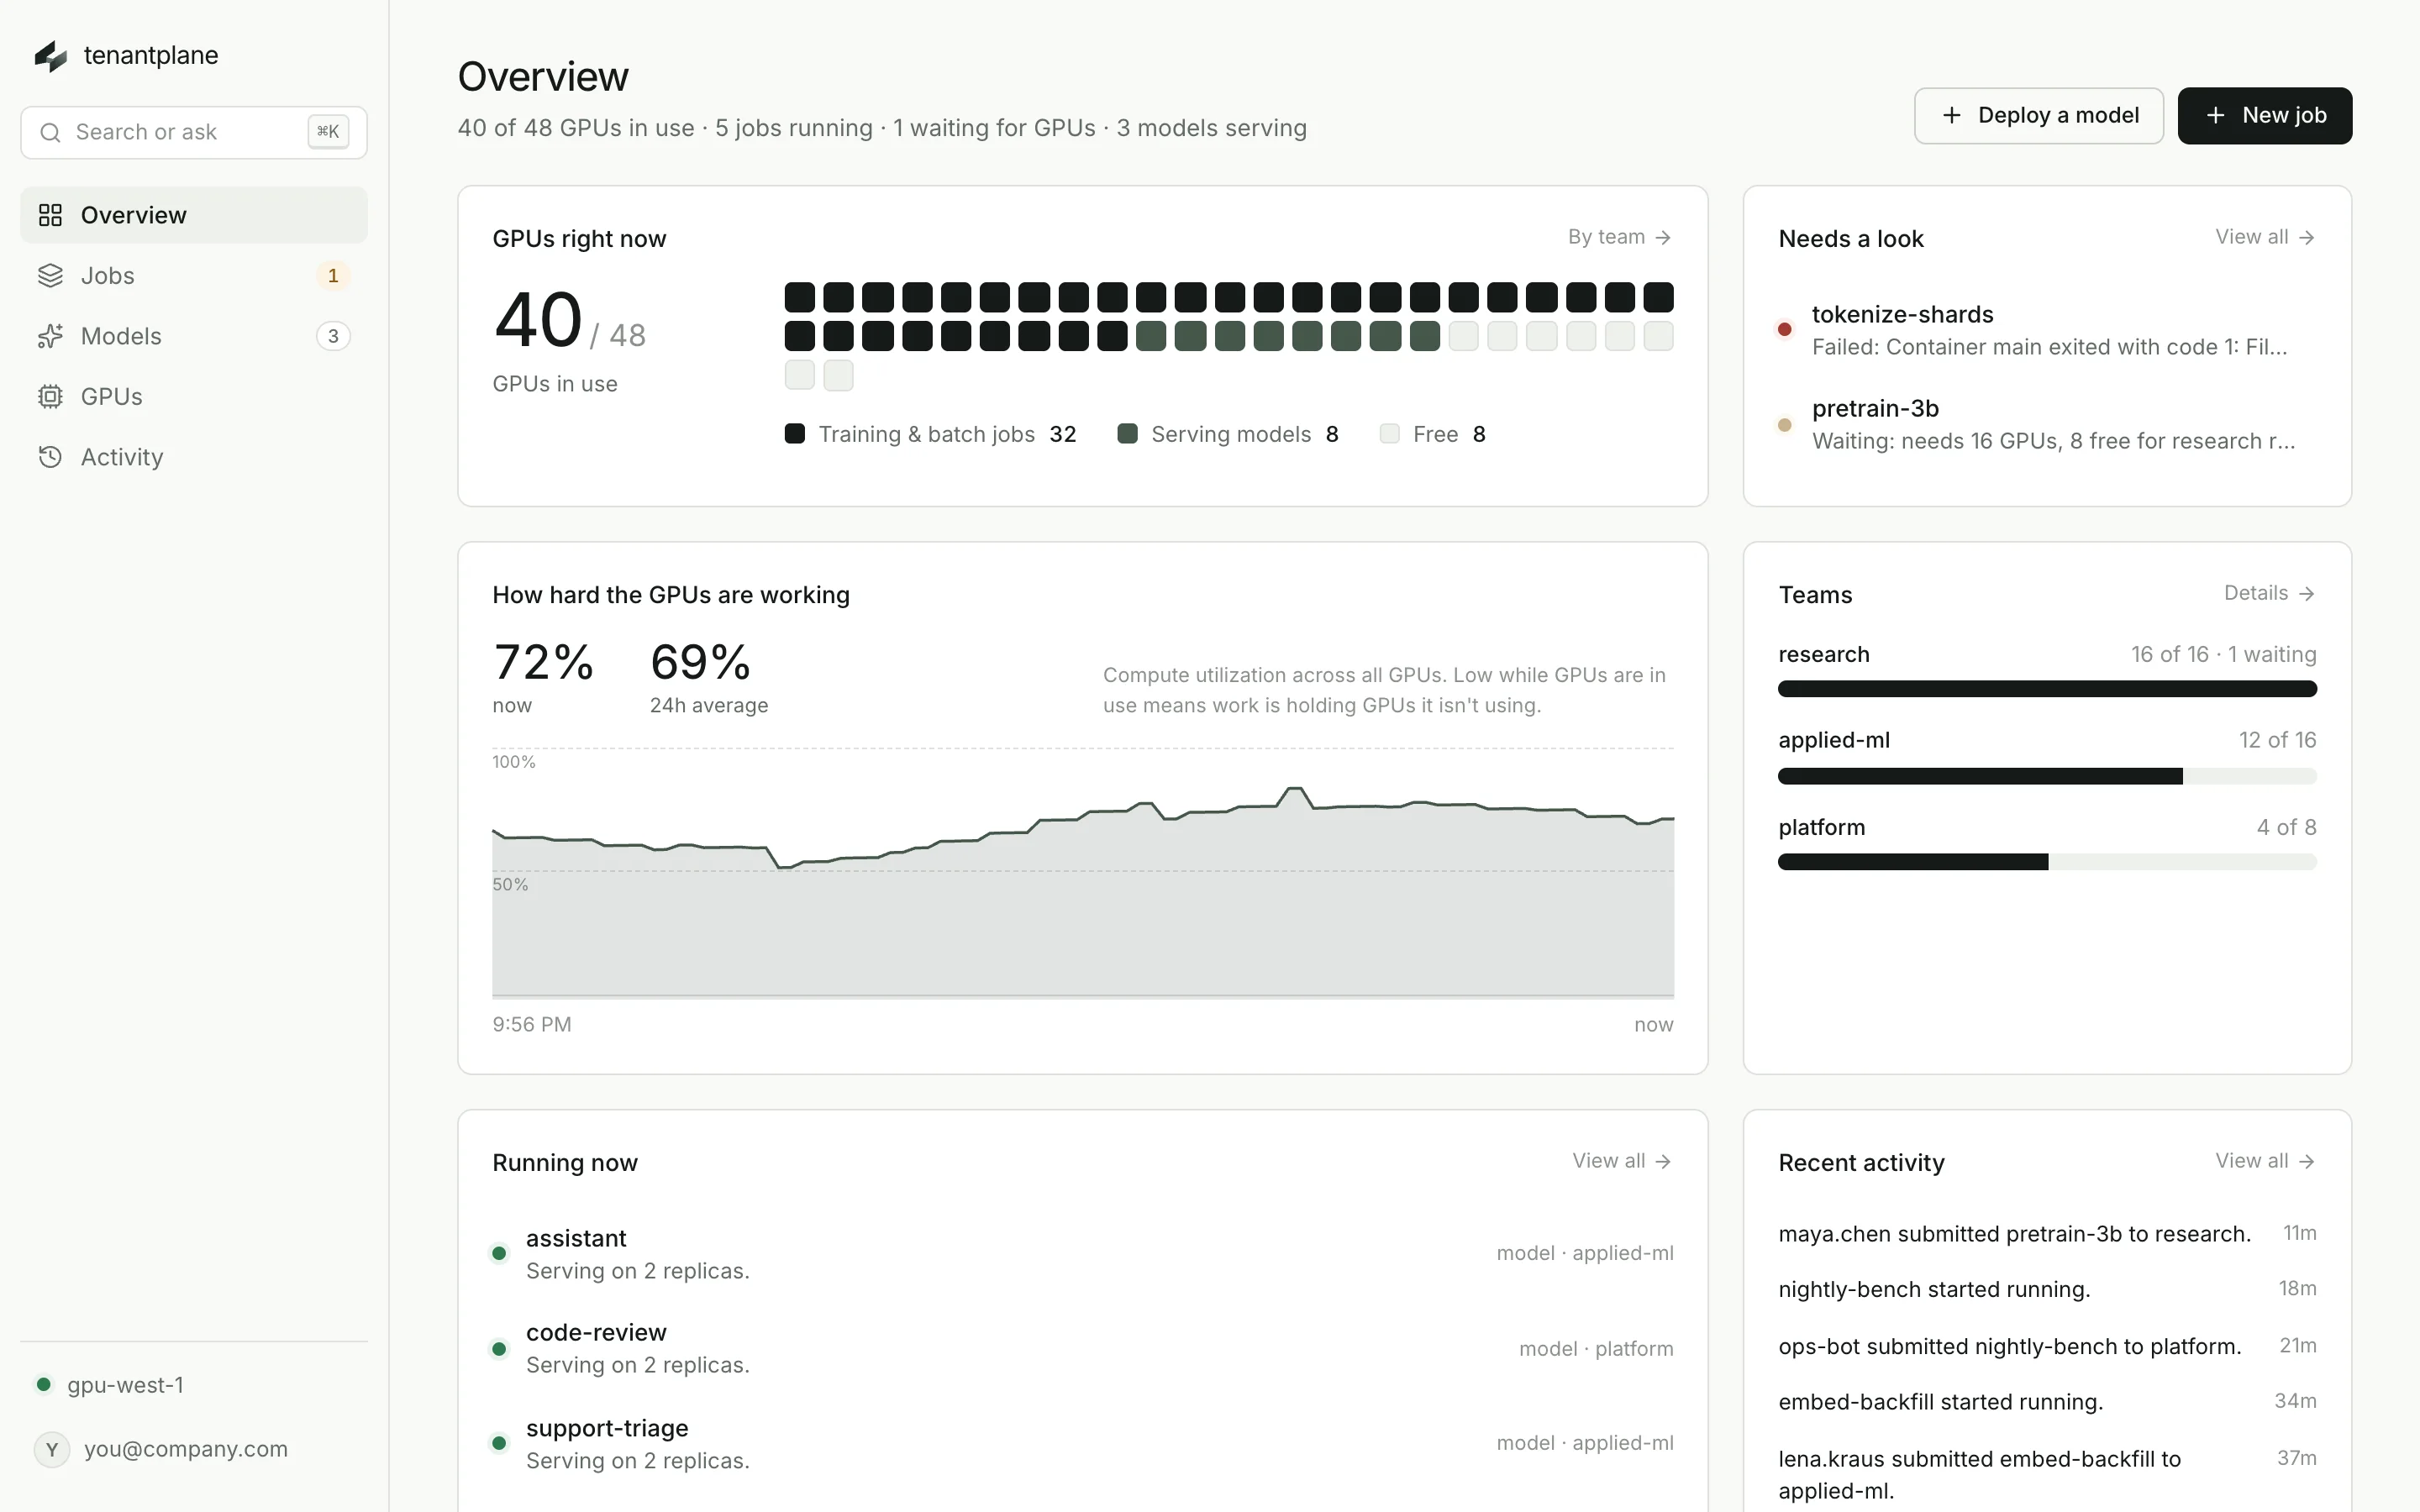Click the New job button
Viewport: 2420px width, 1512px height.
coord(2264,115)
